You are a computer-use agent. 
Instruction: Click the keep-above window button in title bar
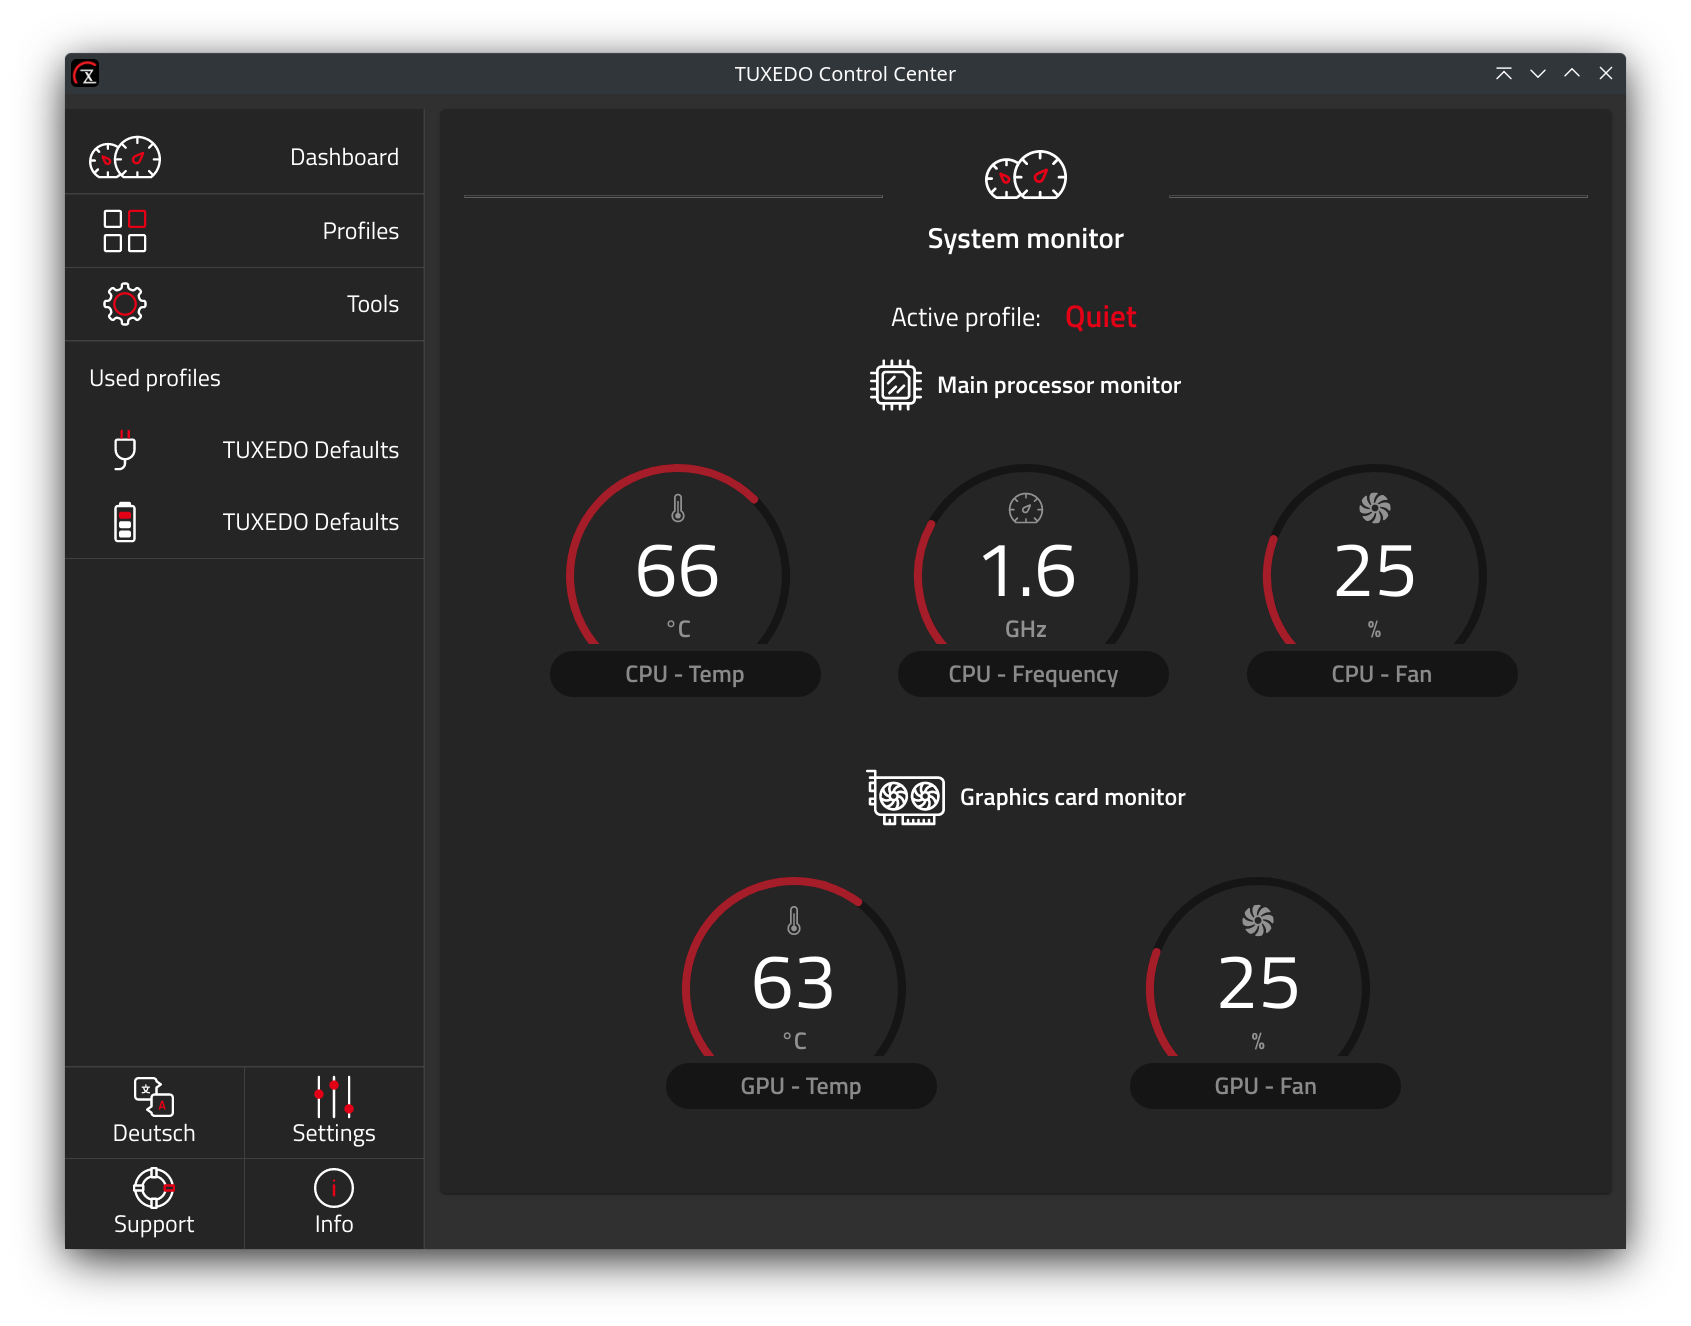(x=1504, y=73)
